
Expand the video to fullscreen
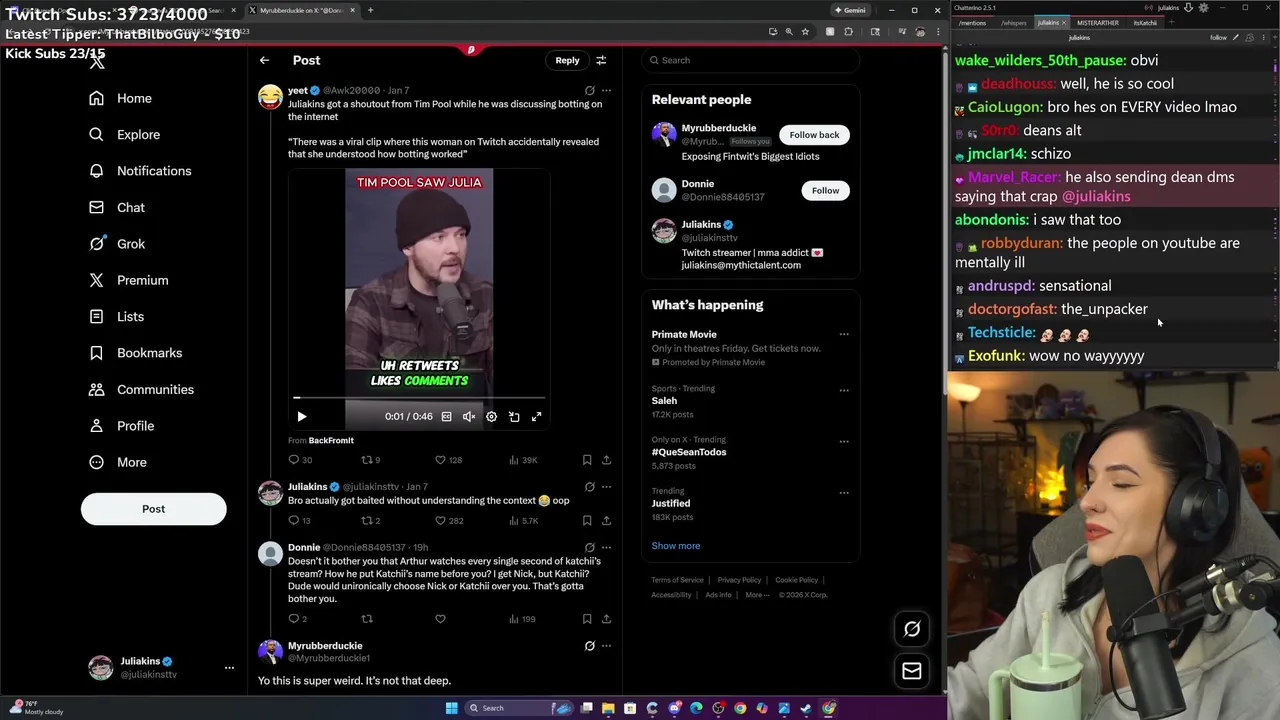pos(536,416)
